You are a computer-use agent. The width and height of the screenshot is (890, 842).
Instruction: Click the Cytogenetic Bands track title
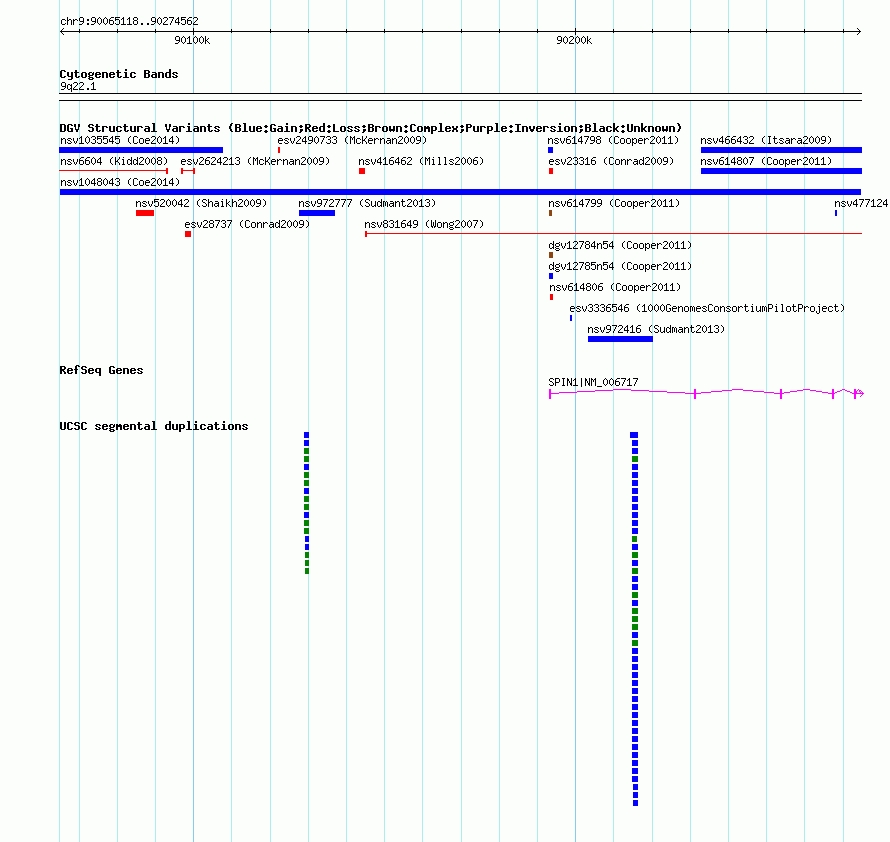tap(119, 74)
